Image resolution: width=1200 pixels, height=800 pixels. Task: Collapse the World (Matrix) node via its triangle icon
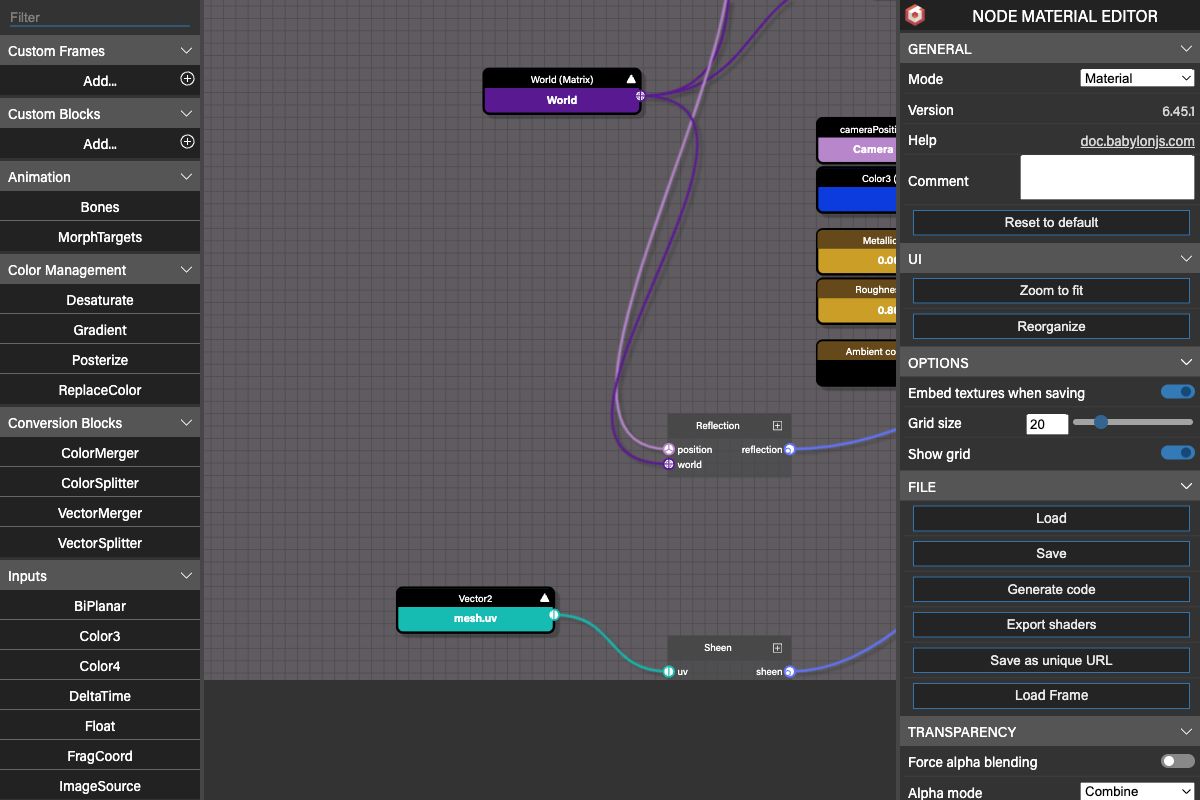point(629,78)
